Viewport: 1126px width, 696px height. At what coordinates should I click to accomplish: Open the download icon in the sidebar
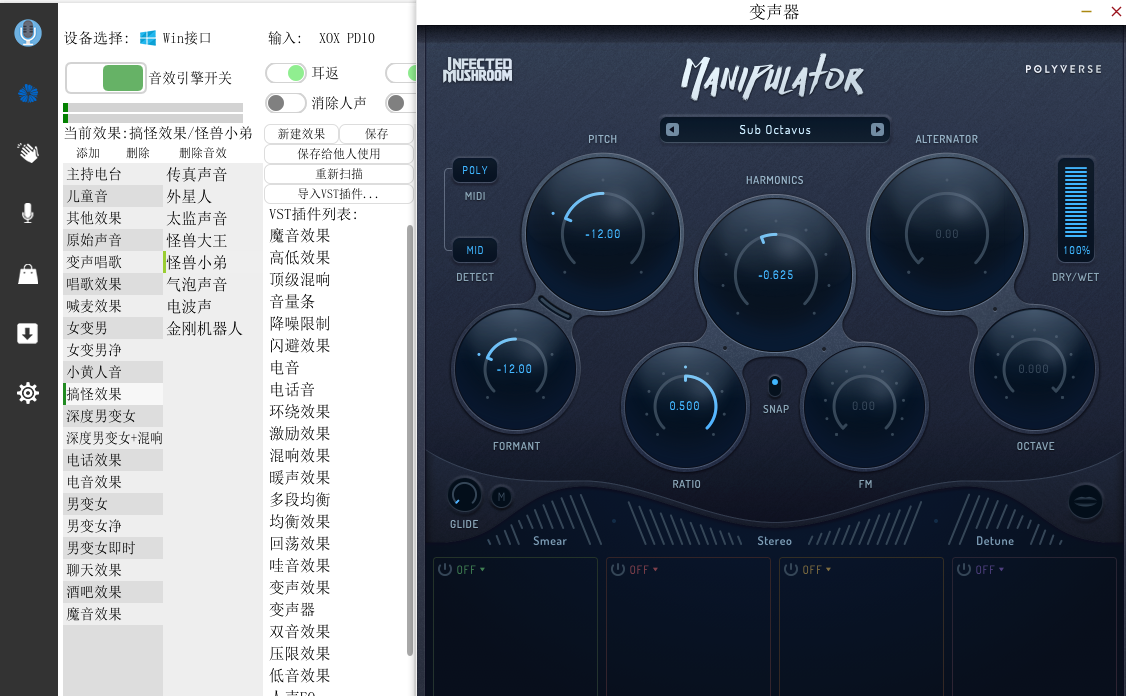(28, 333)
